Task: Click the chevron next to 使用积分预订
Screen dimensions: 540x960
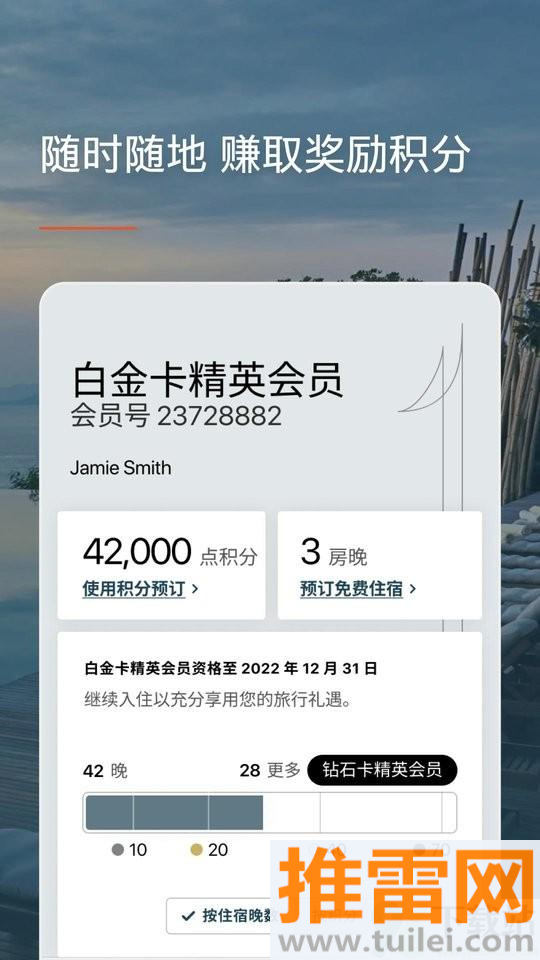Action: tap(195, 589)
